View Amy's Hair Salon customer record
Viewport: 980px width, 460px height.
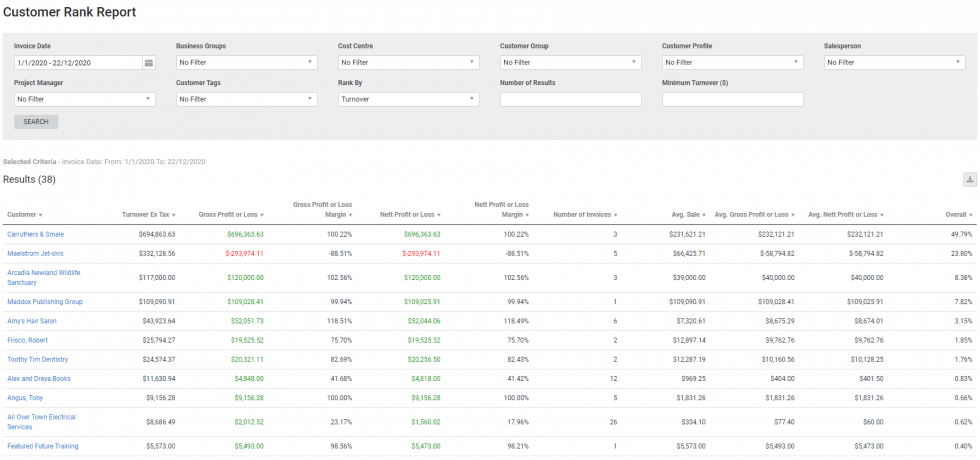[32, 320]
